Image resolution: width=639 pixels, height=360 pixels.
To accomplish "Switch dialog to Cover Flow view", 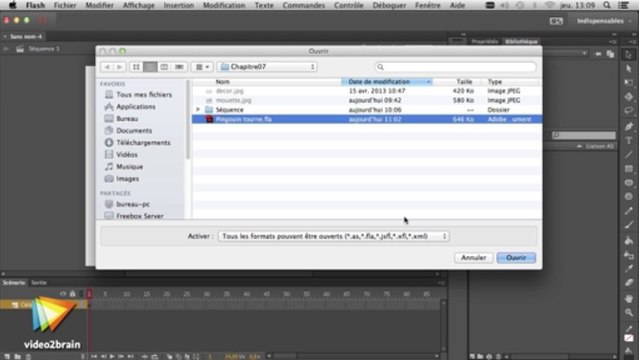I will (179, 67).
